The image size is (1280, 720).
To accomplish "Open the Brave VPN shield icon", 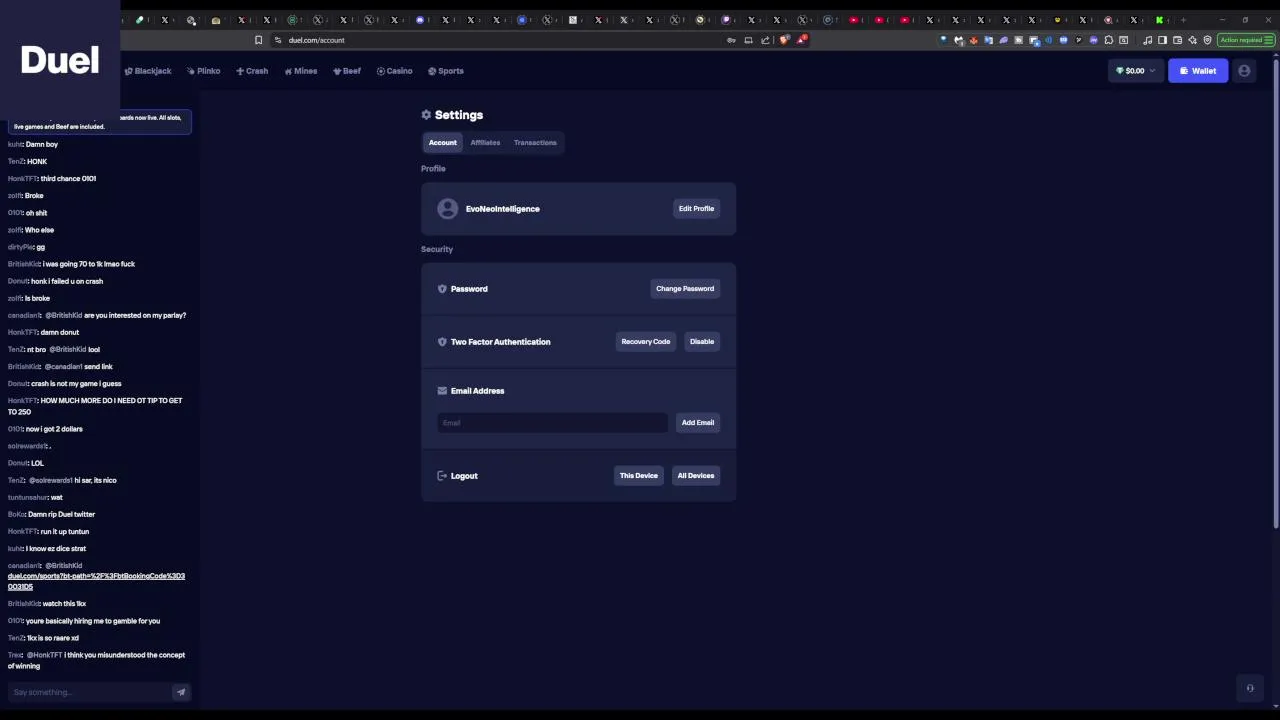I will [1207, 40].
